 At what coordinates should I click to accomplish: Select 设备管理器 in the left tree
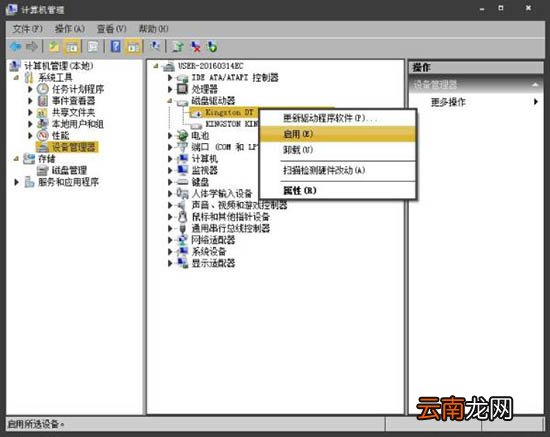tap(74, 147)
